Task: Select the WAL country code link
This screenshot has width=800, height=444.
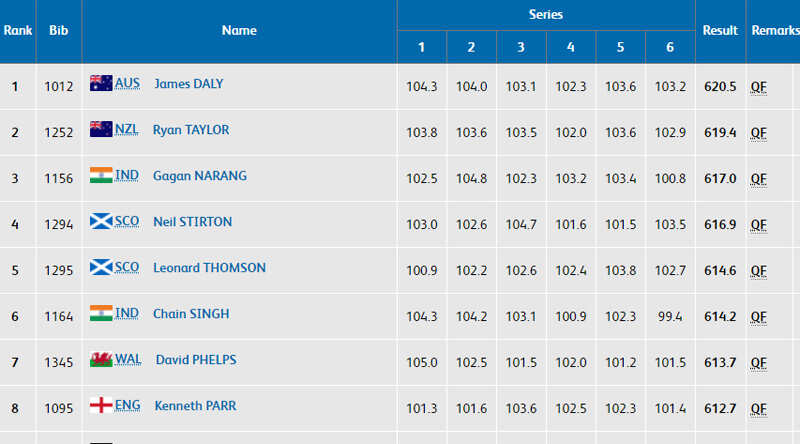Action: coord(128,359)
